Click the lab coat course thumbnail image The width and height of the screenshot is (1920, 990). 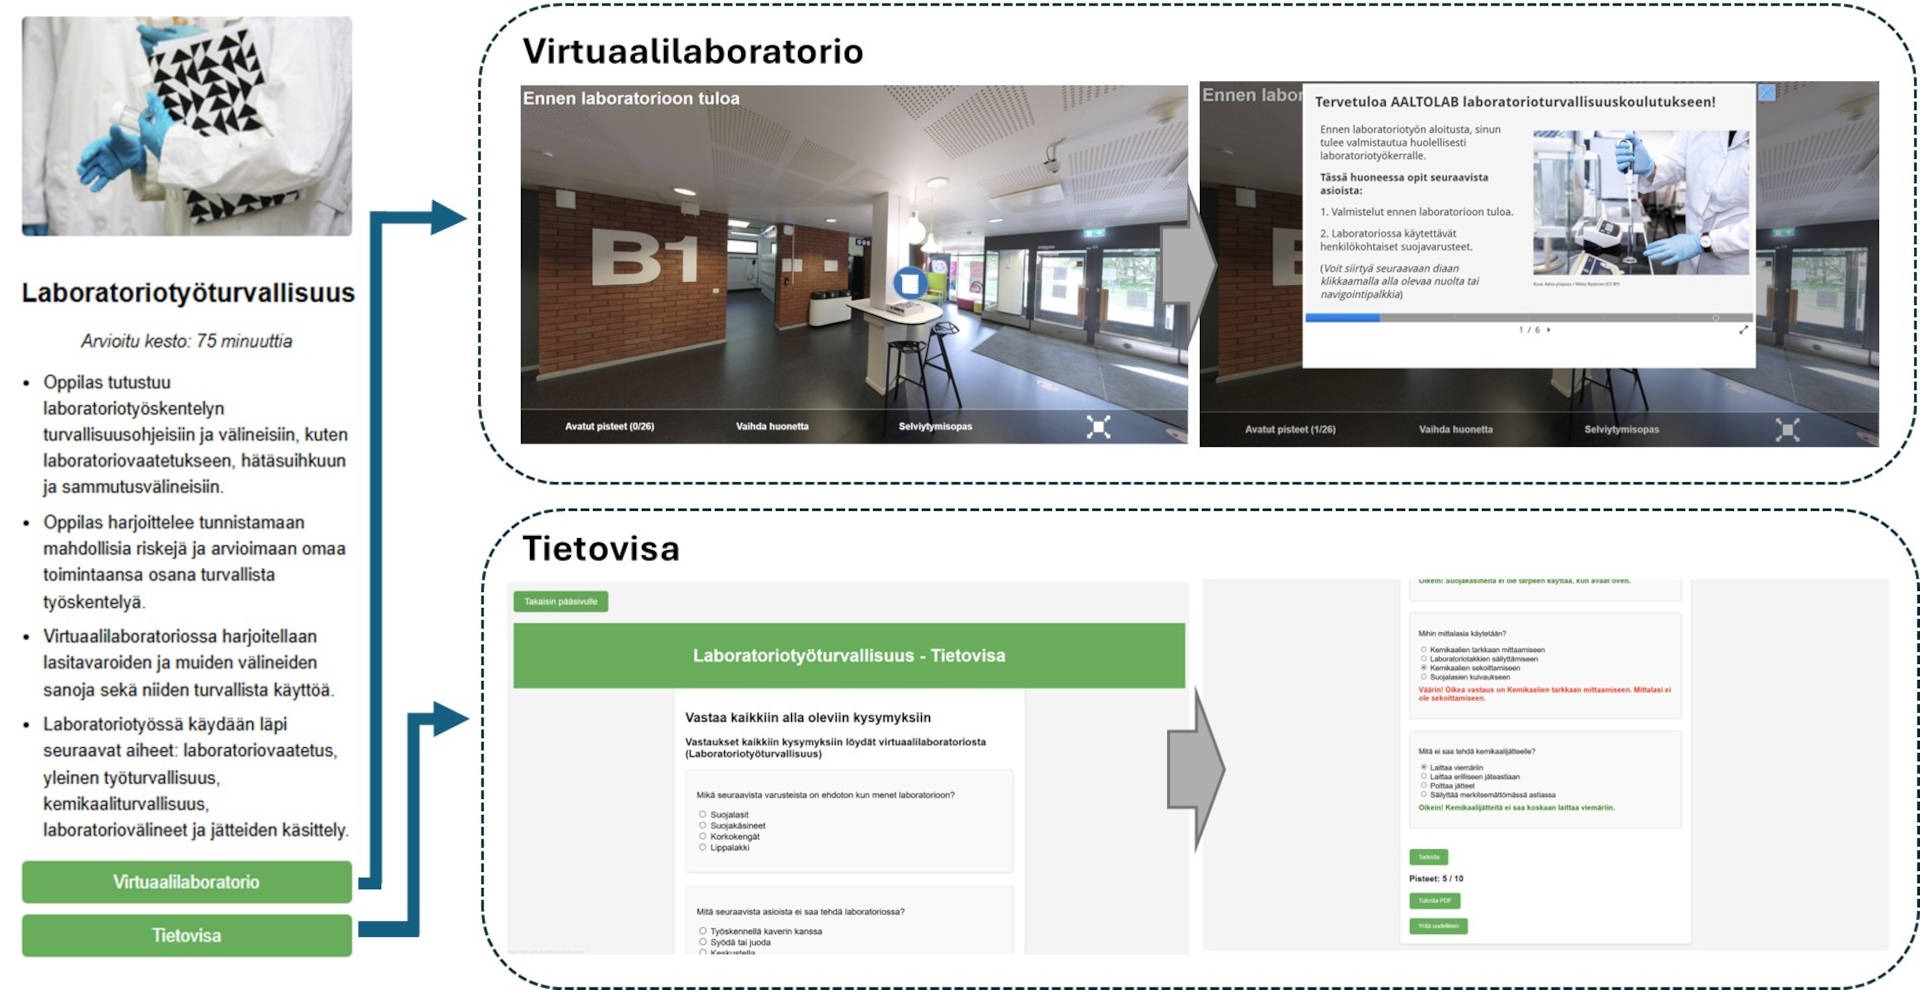pyautogui.click(x=187, y=126)
